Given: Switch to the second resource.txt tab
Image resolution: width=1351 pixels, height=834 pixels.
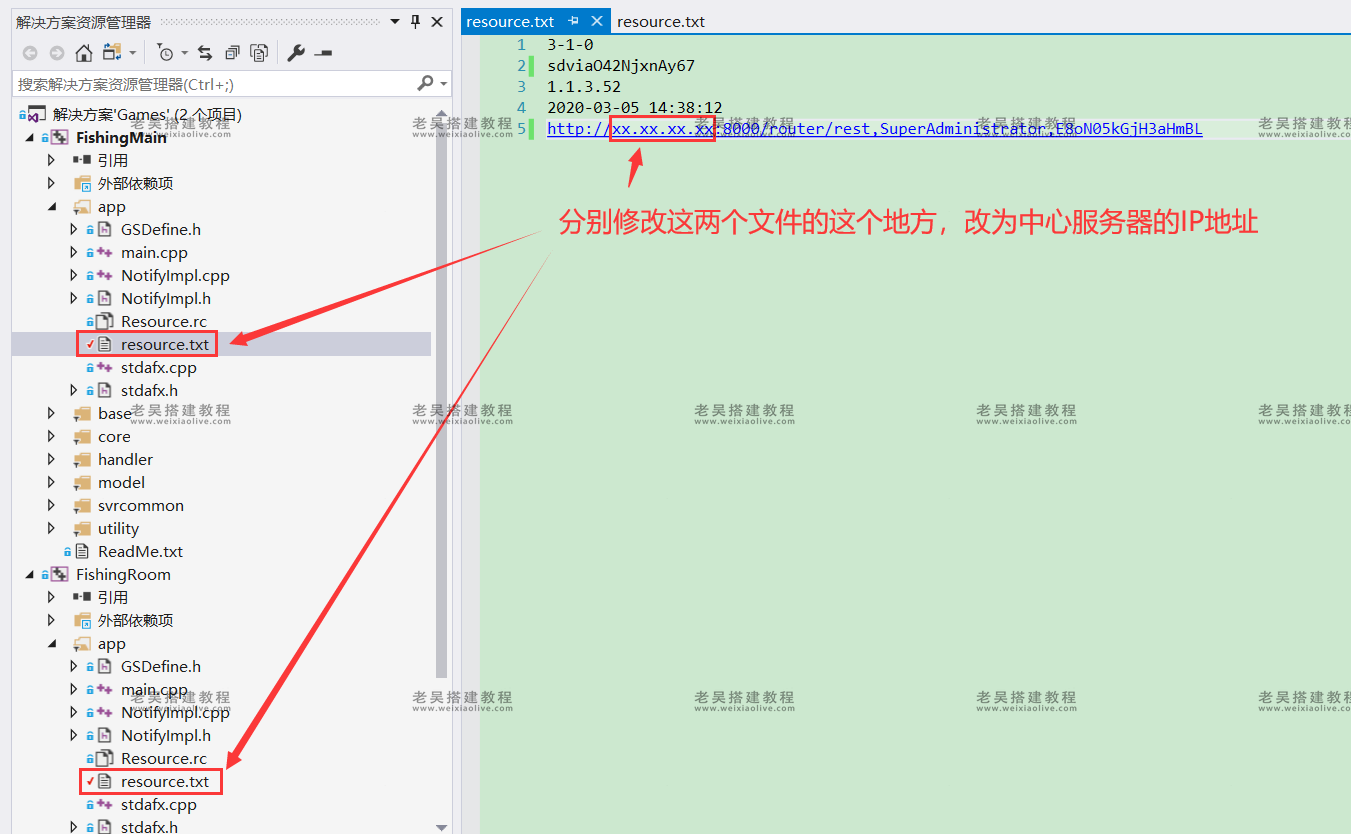Looking at the screenshot, I should coord(661,21).
